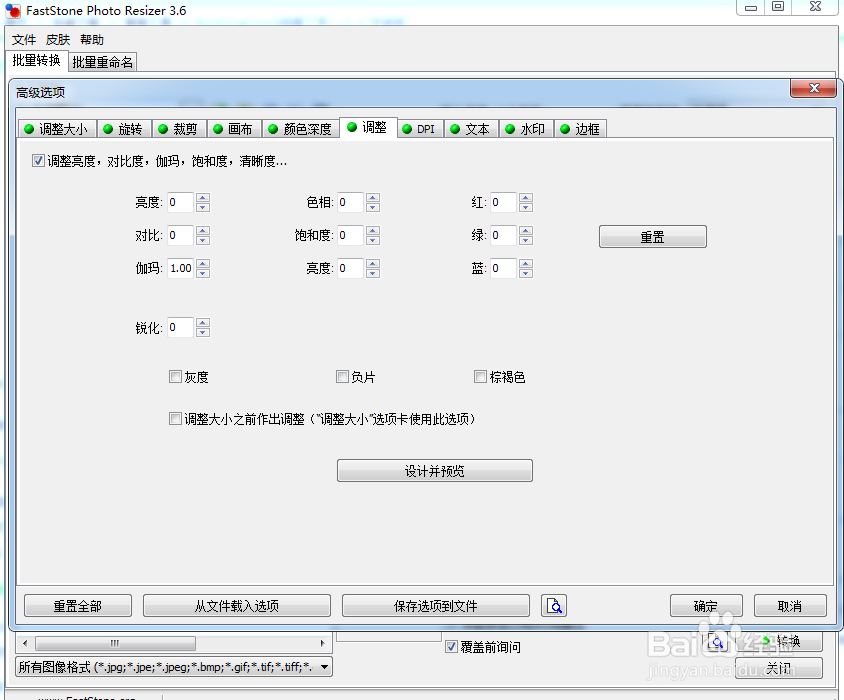Switch to the 文本 tab
This screenshot has height=700, width=844.
472,129
